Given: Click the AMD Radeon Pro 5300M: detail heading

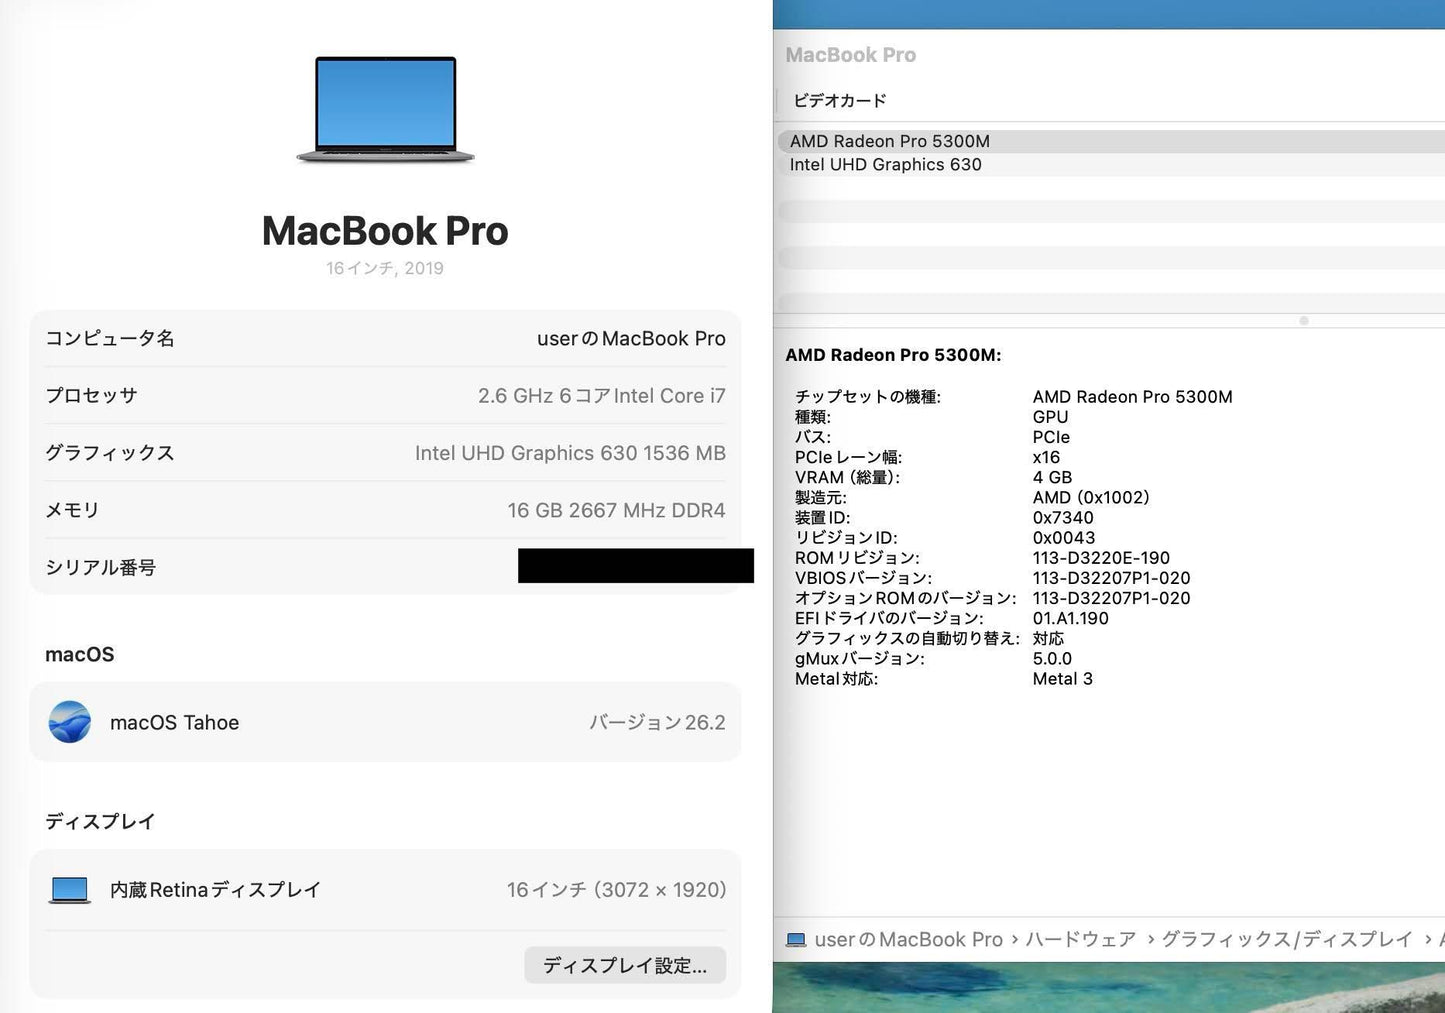Looking at the screenshot, I should tap(893, 355).
